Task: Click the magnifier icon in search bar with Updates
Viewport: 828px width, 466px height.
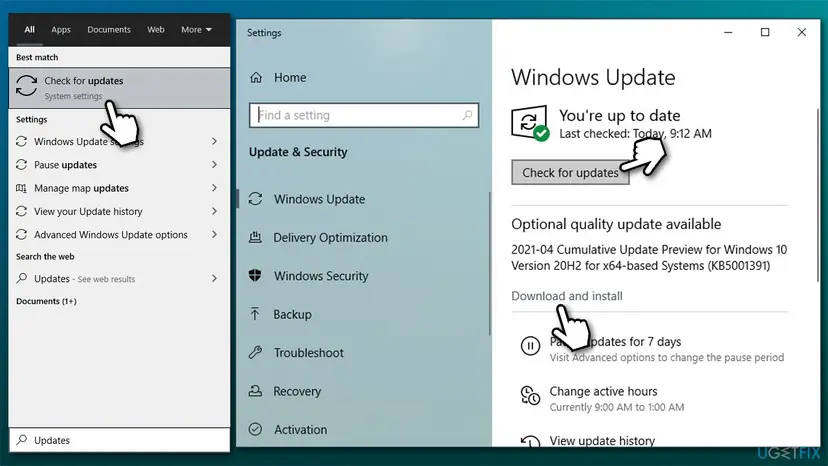Action: click(22, 440)
